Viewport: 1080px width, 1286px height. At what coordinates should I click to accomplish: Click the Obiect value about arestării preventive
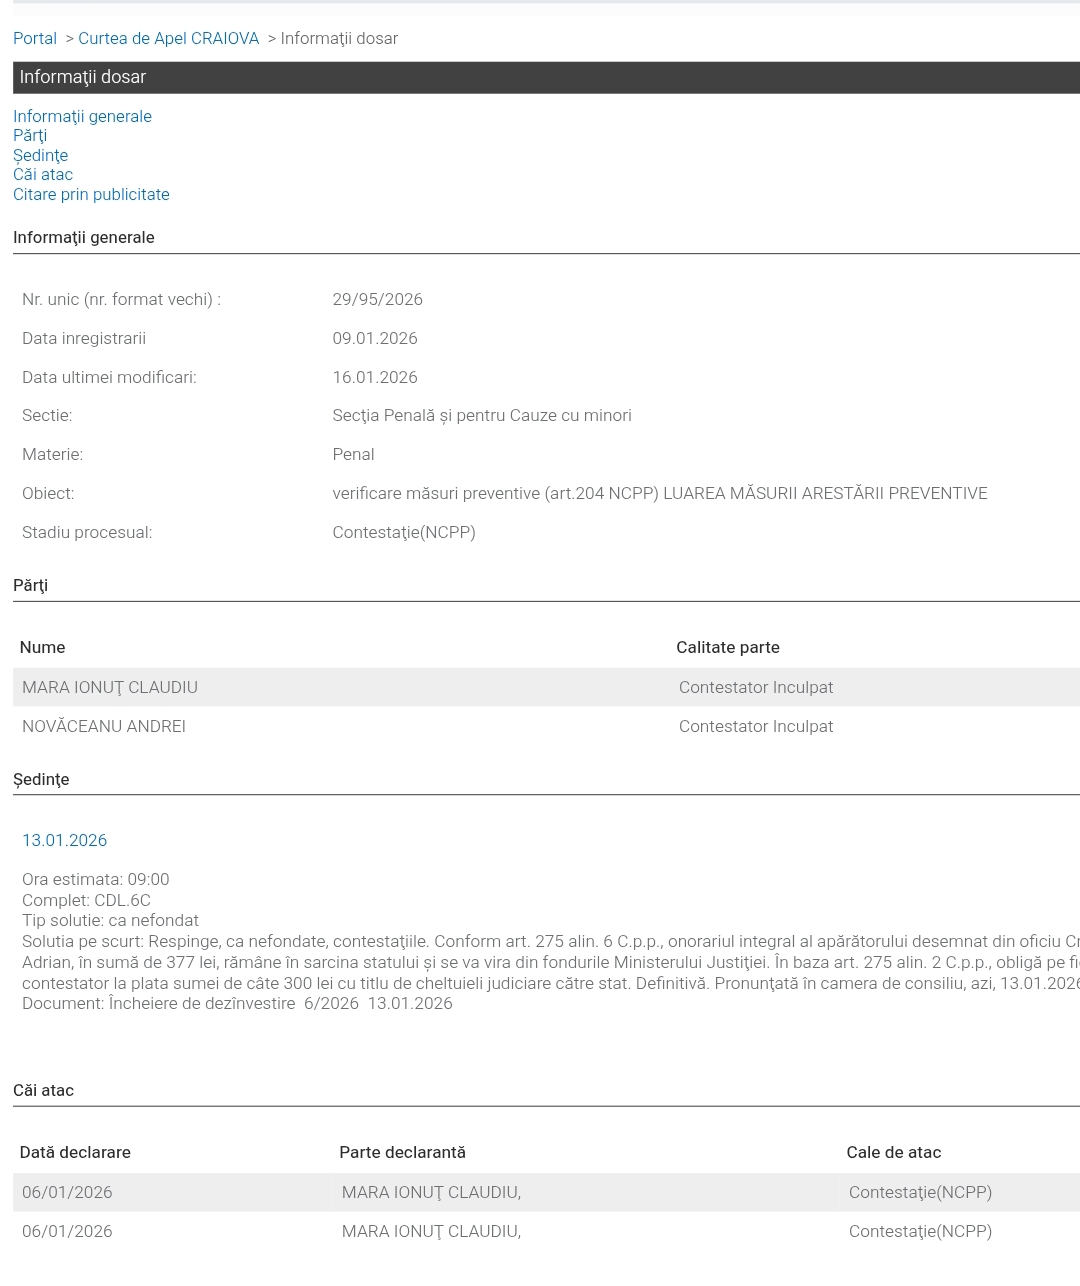point(660,493)
